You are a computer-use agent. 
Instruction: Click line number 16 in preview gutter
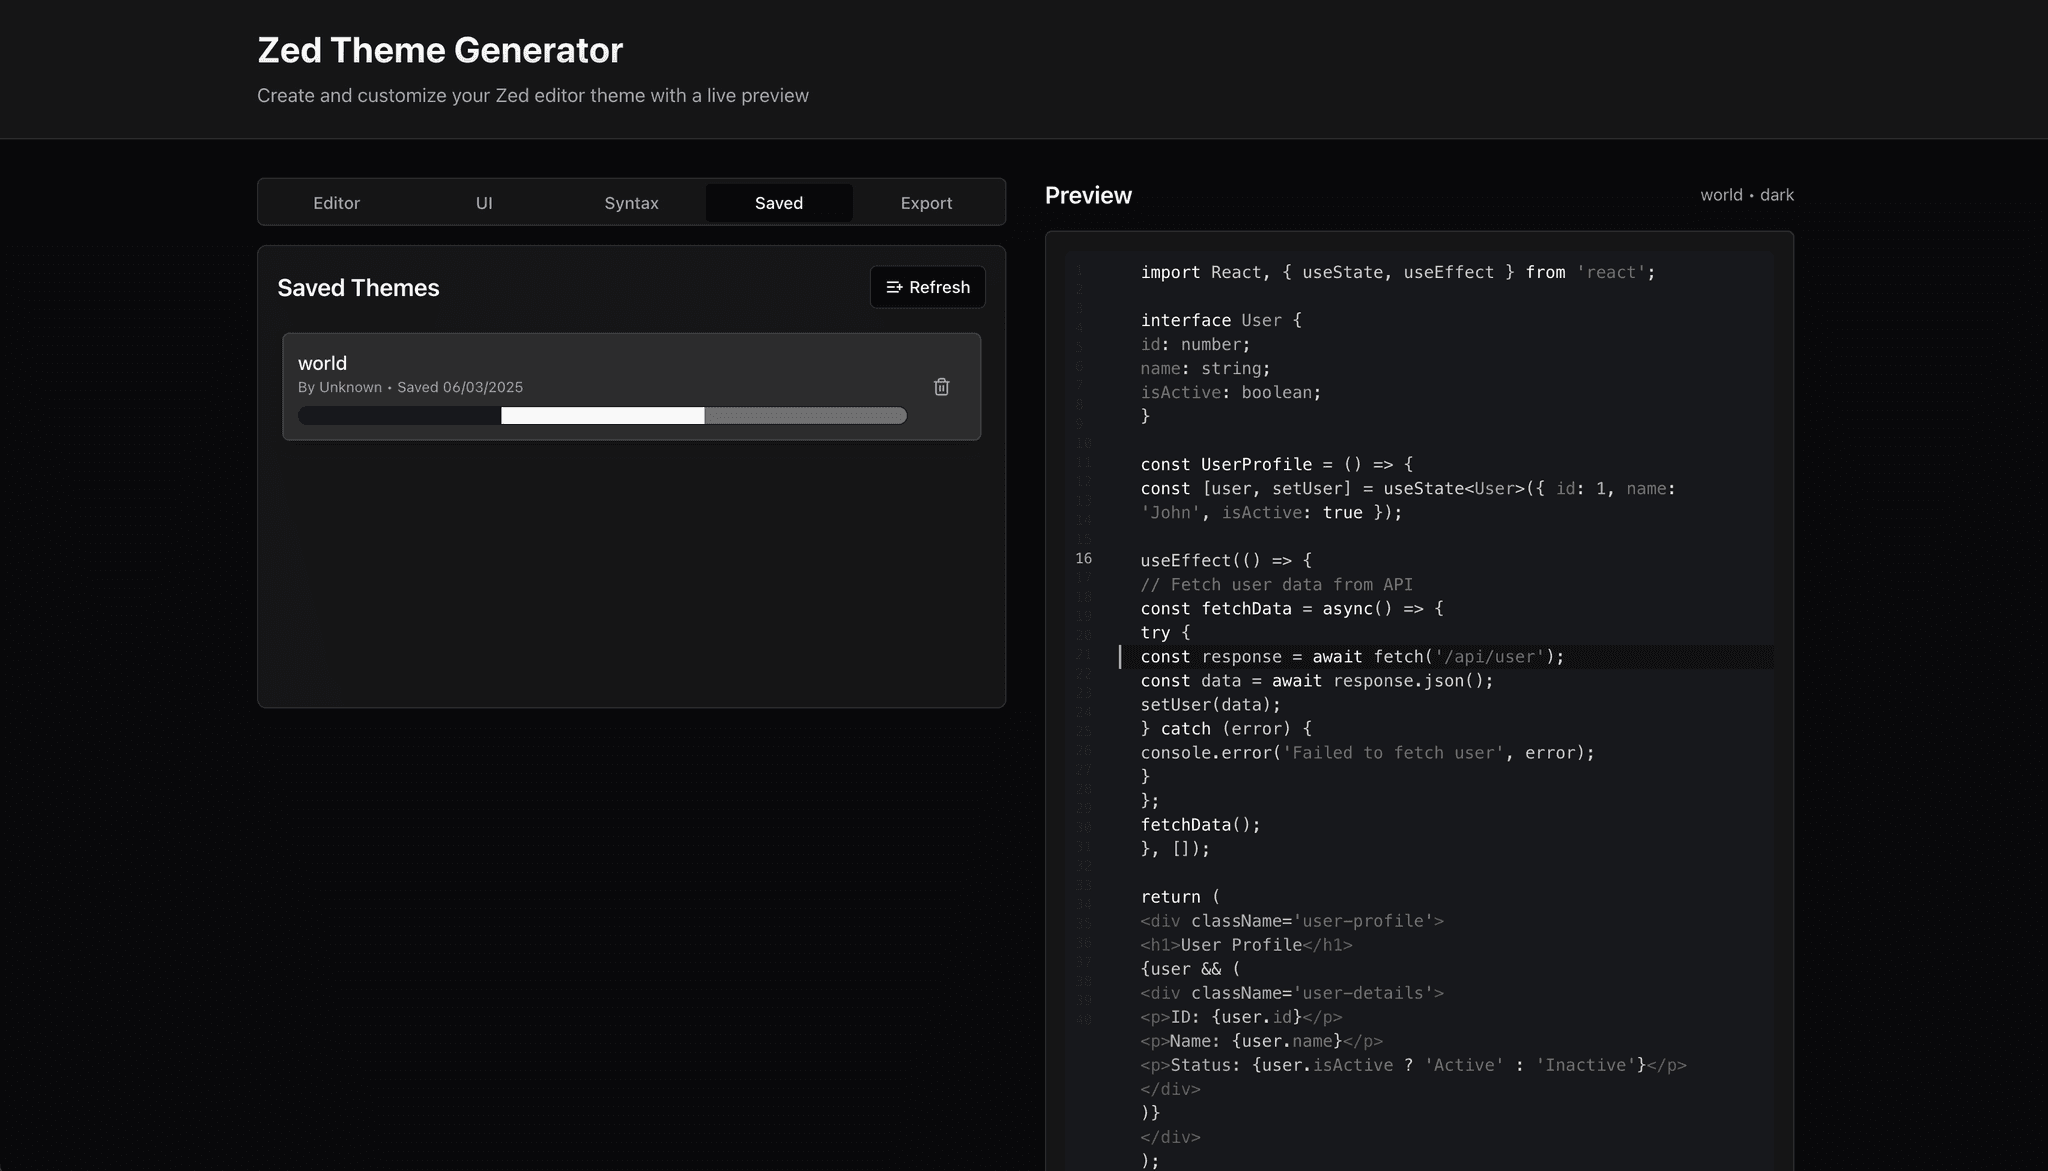(x=1083, y=559)
